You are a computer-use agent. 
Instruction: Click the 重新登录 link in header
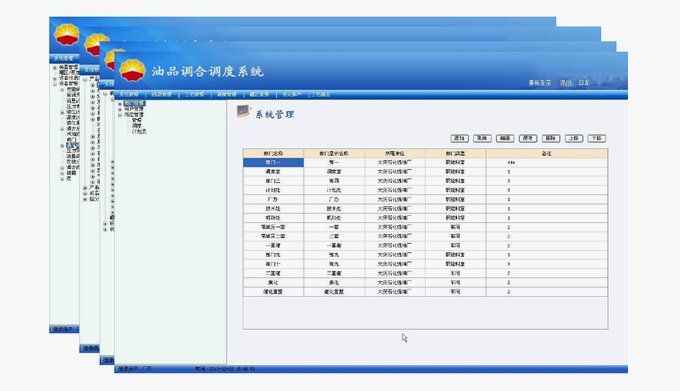pyautogui.click(x=539, y=83)
